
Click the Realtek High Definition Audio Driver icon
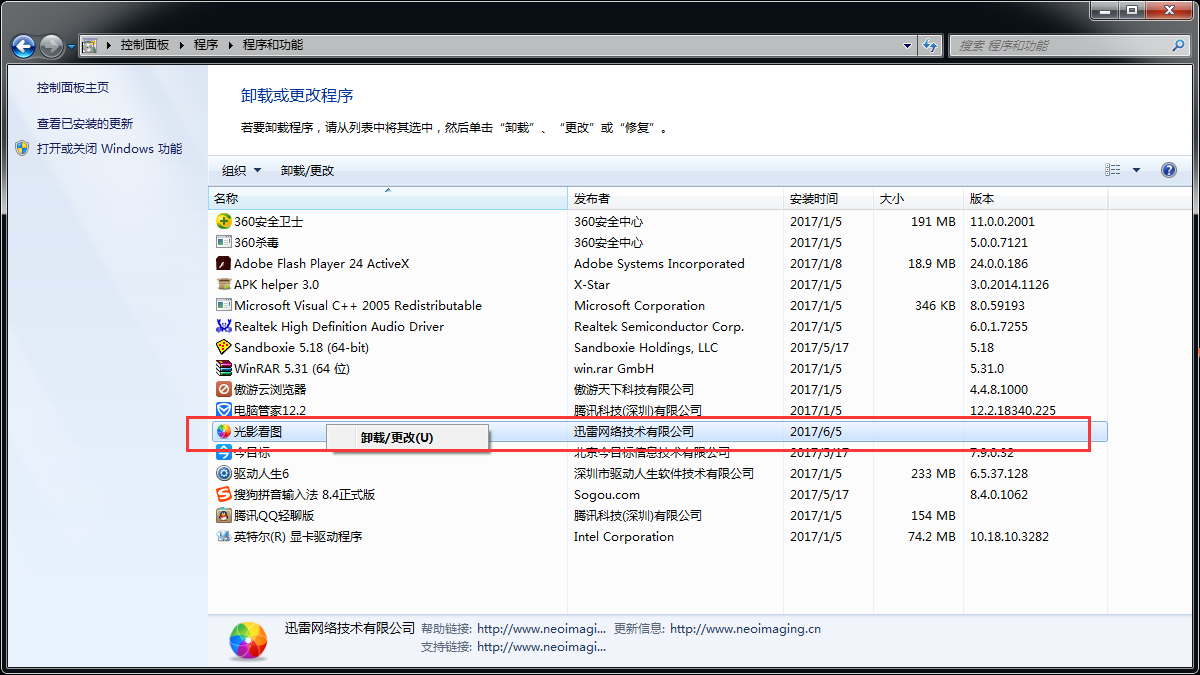click(222, 326)
